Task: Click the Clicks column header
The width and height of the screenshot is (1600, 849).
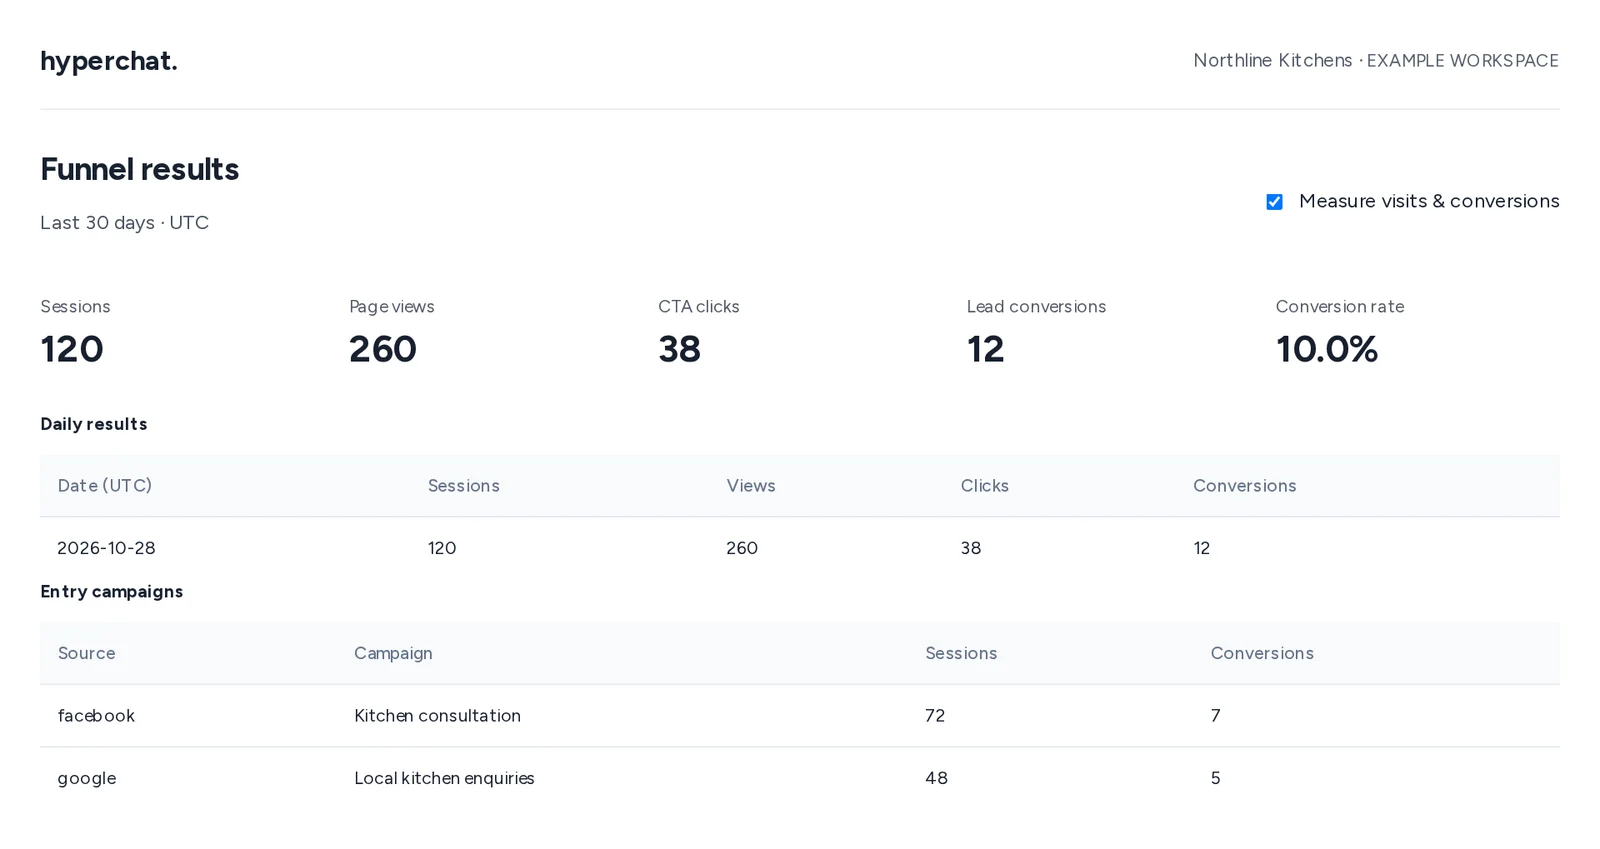Action: (985, 486)
